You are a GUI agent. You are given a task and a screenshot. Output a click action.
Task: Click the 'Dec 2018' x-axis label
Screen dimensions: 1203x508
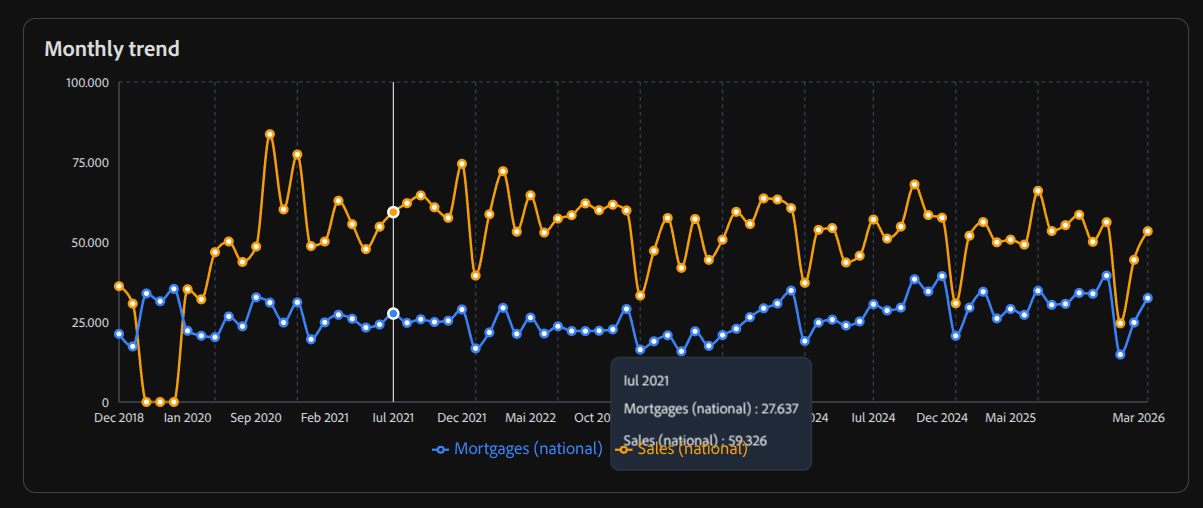coord(119,418)
